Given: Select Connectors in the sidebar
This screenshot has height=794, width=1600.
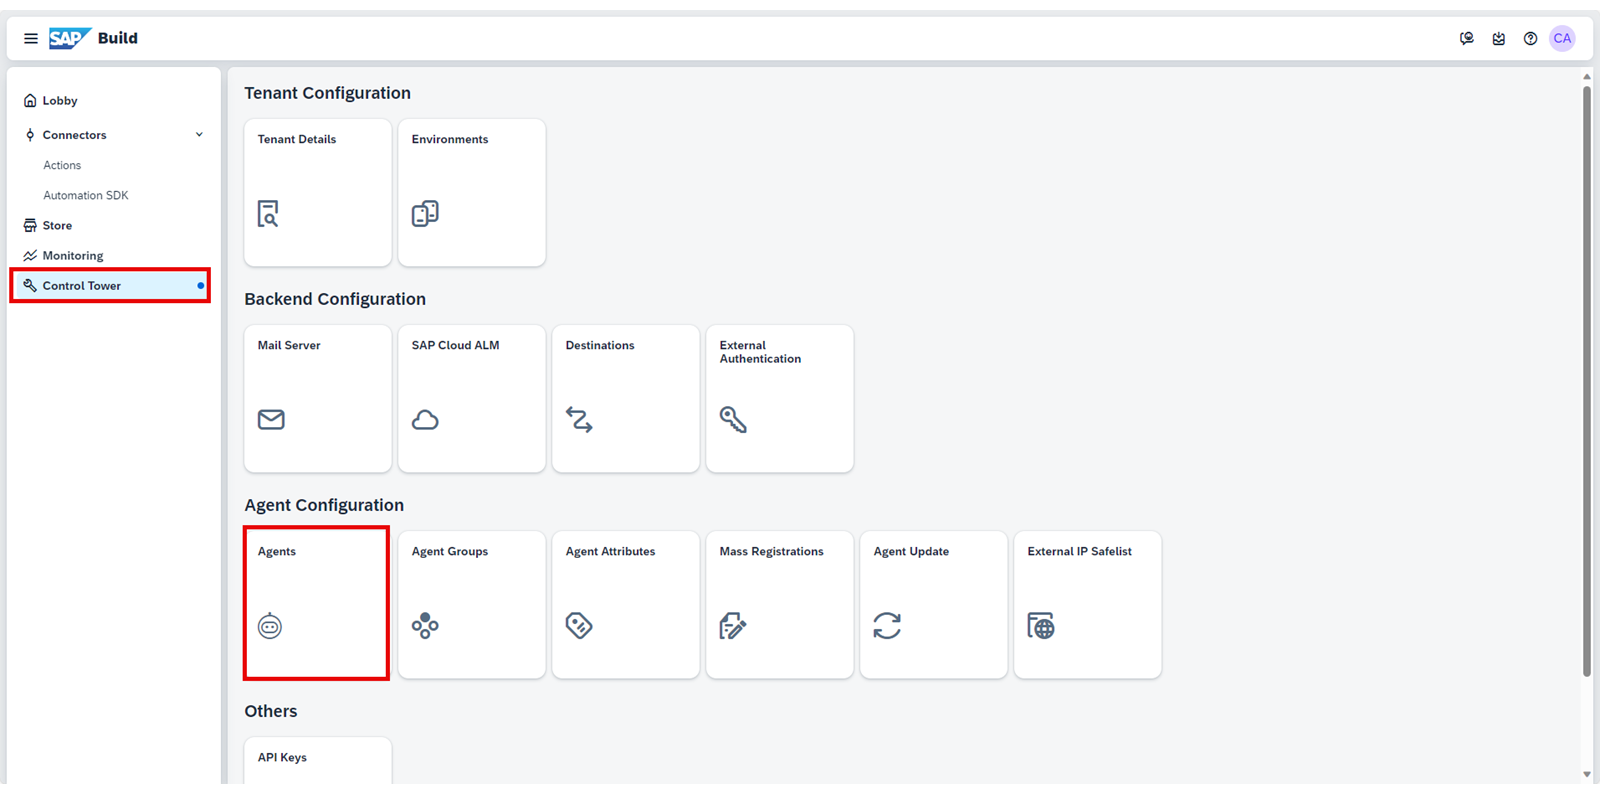Looking at the screenshot, I should click(x=74, y=135).
